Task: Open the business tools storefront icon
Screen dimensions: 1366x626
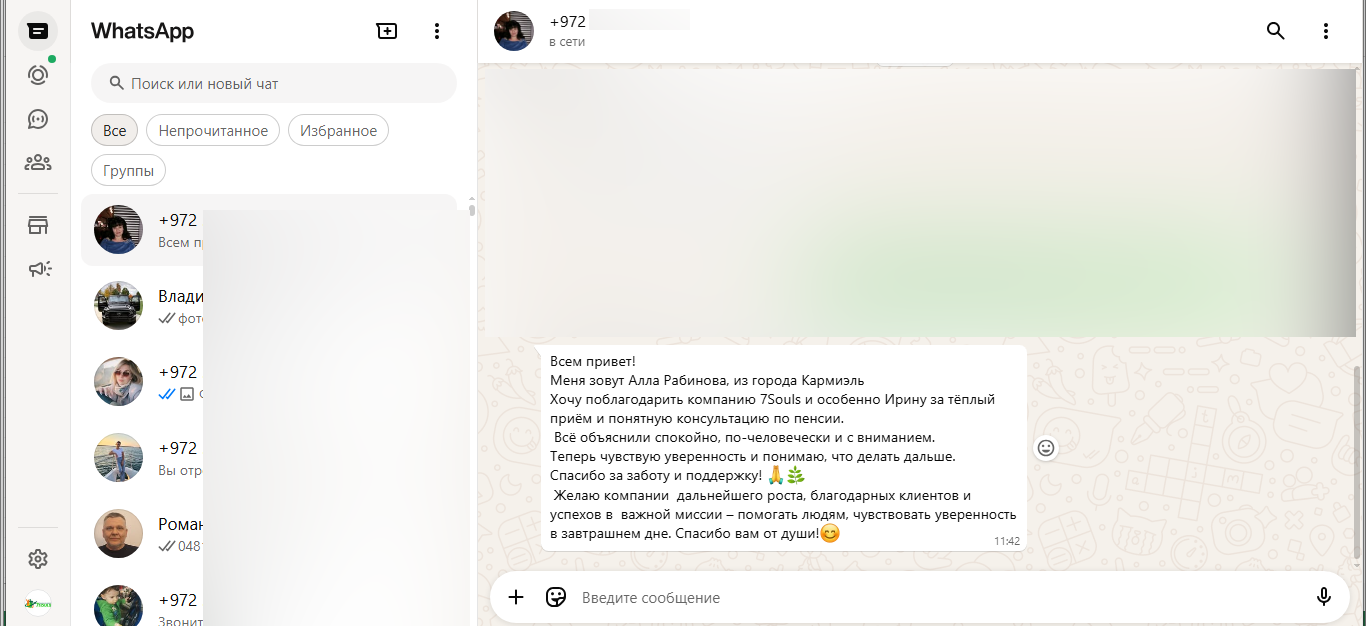Action: pyautogui.click(x=38, y=225)
